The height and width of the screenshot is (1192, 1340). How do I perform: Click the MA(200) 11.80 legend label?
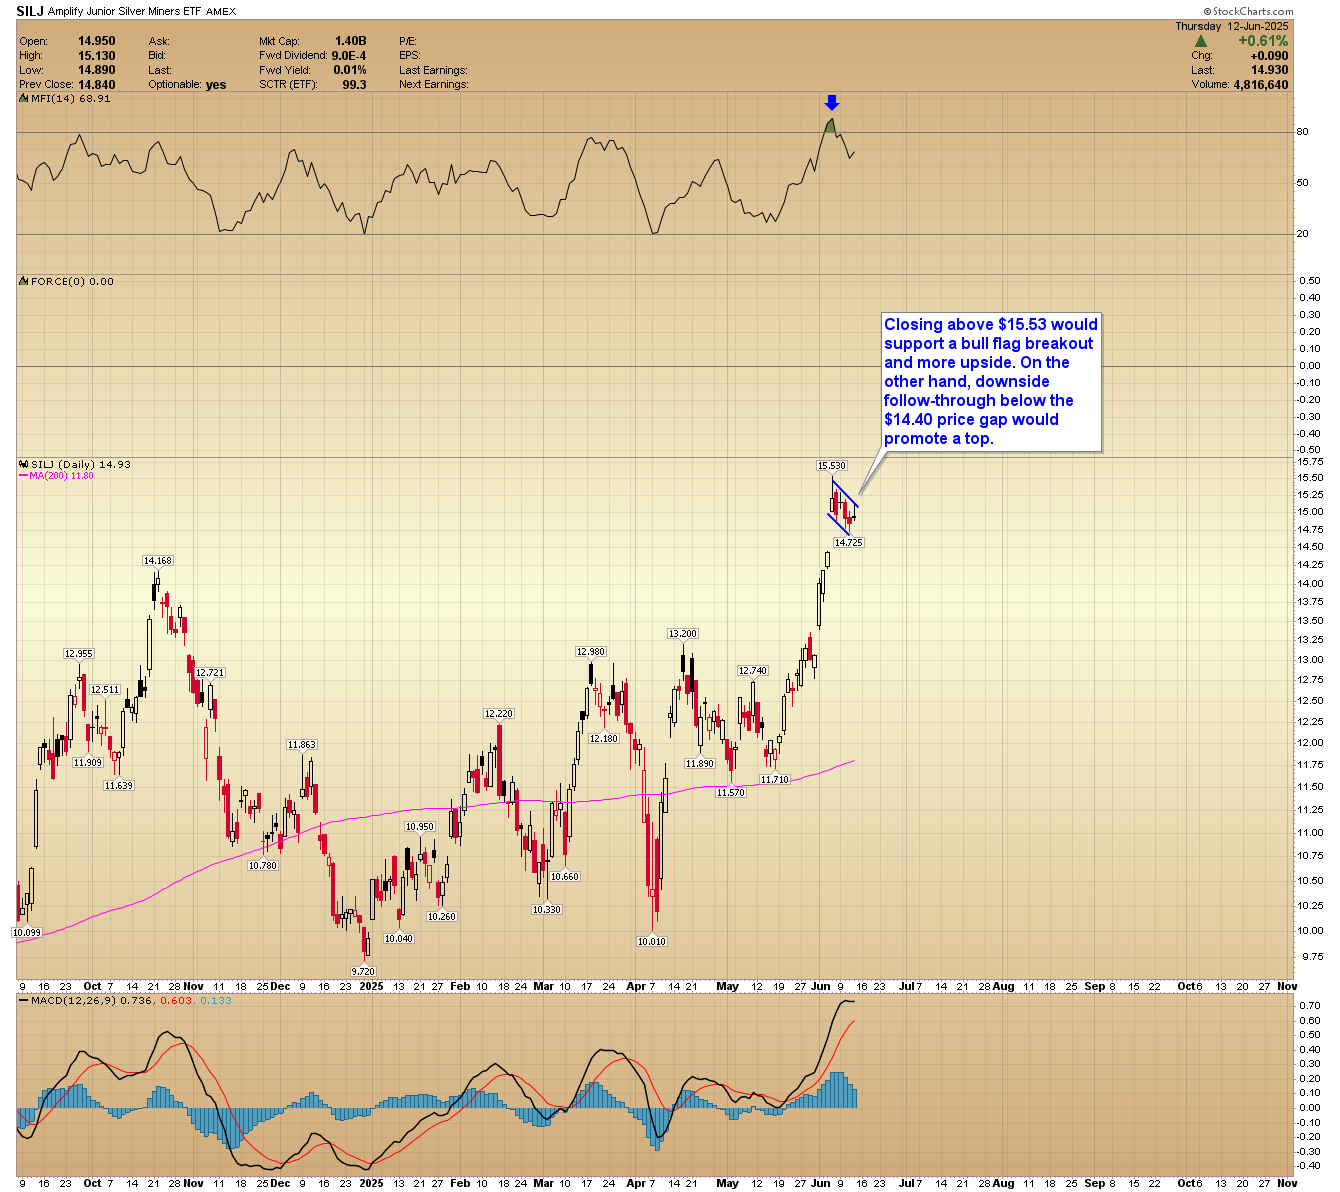[62, 476]
